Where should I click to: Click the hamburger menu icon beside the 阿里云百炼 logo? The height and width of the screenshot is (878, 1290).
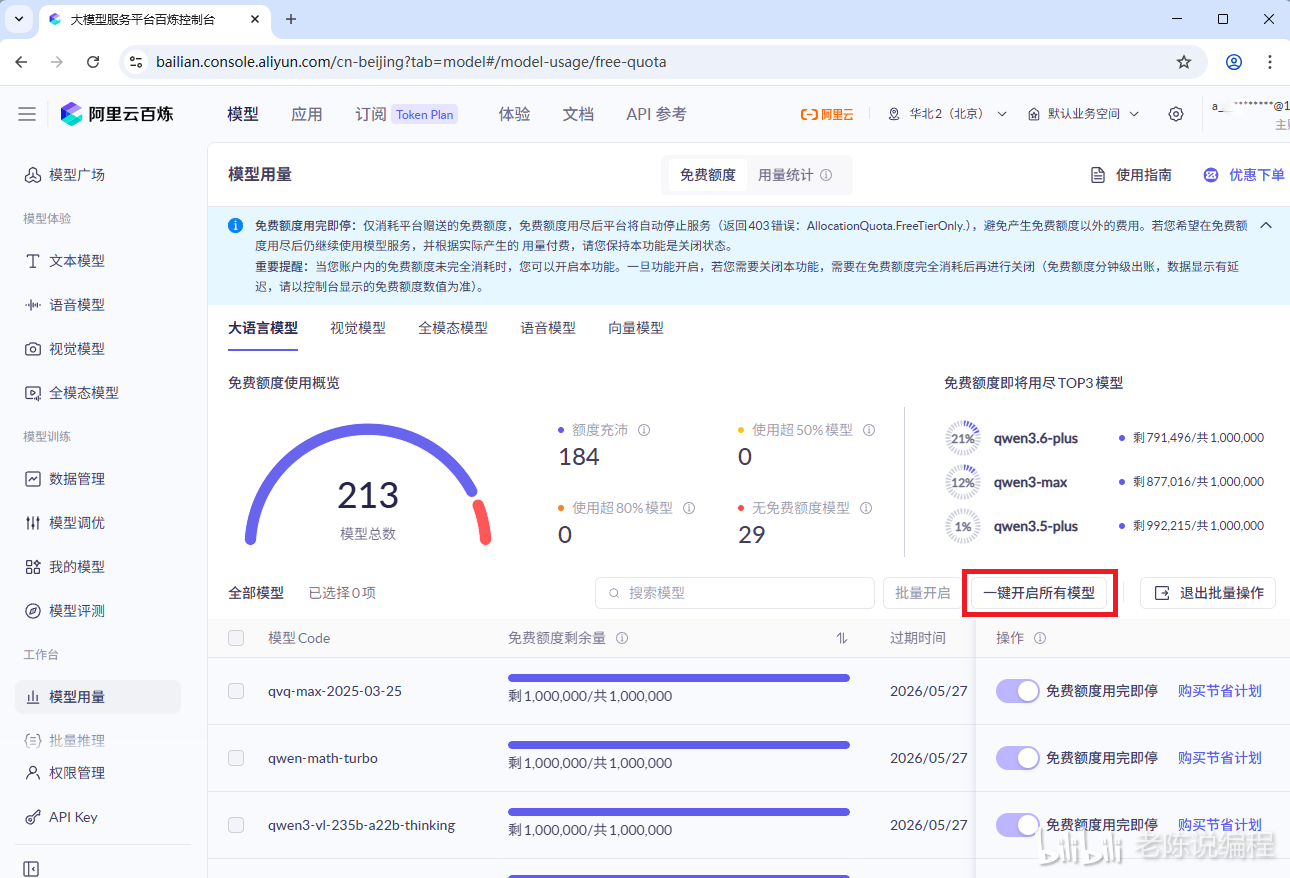(27, 114)
